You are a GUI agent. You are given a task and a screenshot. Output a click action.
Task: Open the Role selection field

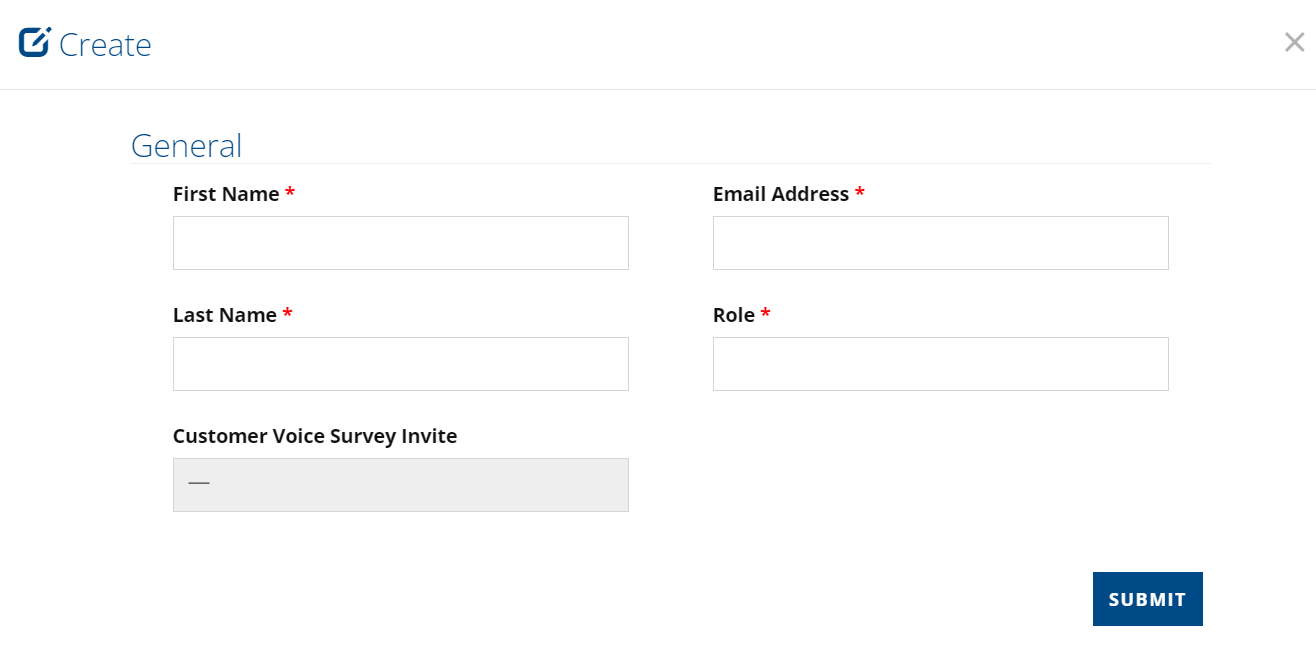point(941,364)
